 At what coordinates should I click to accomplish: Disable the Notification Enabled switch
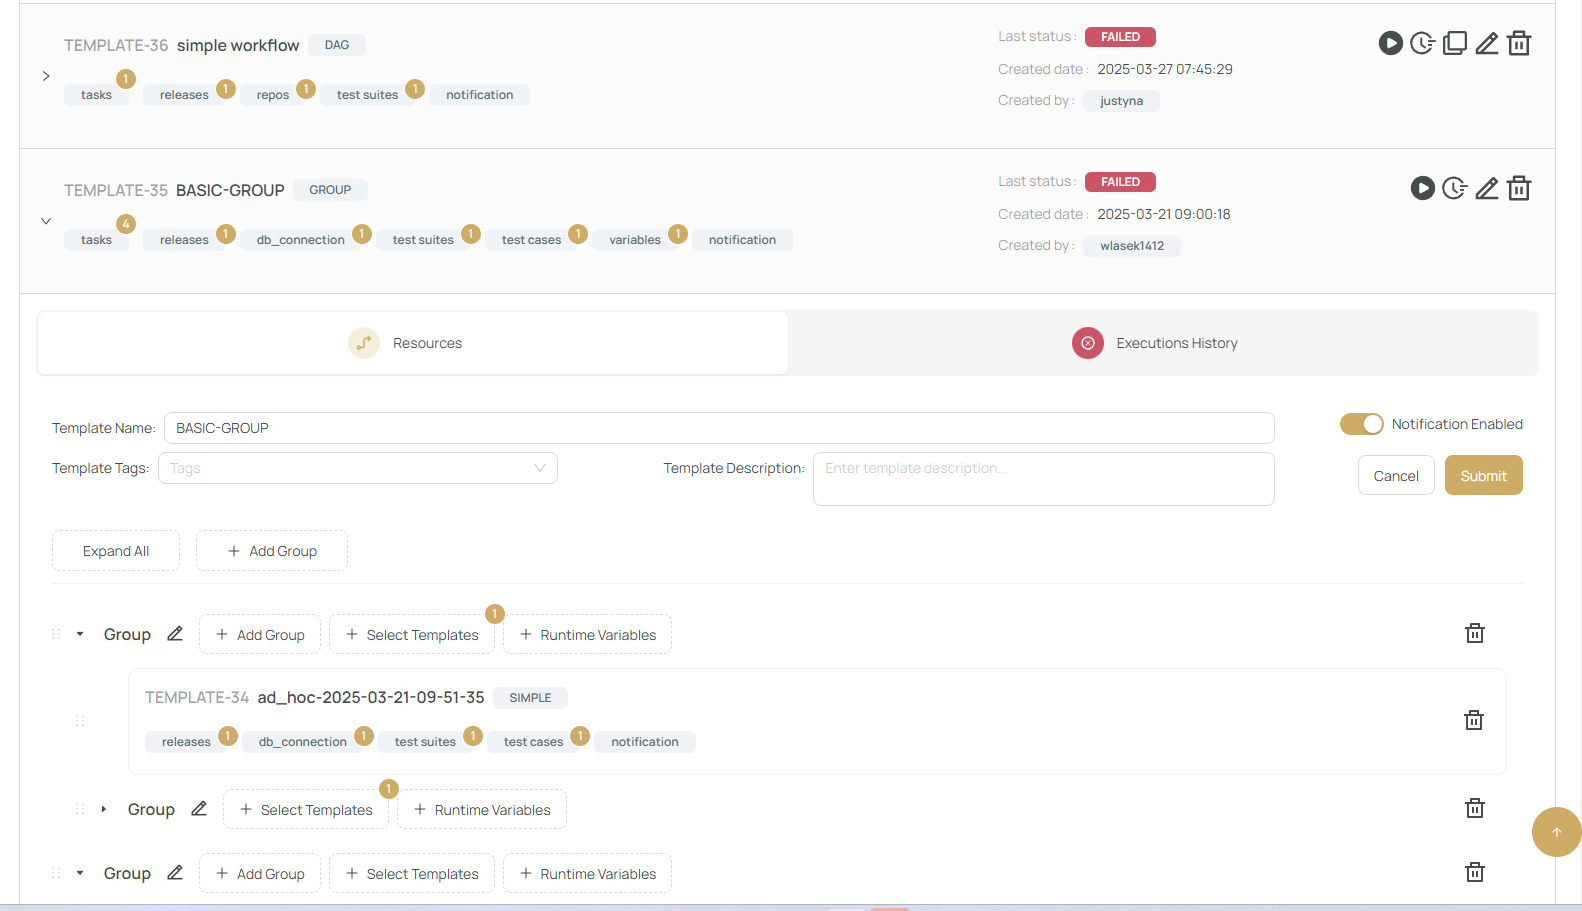1361,424
